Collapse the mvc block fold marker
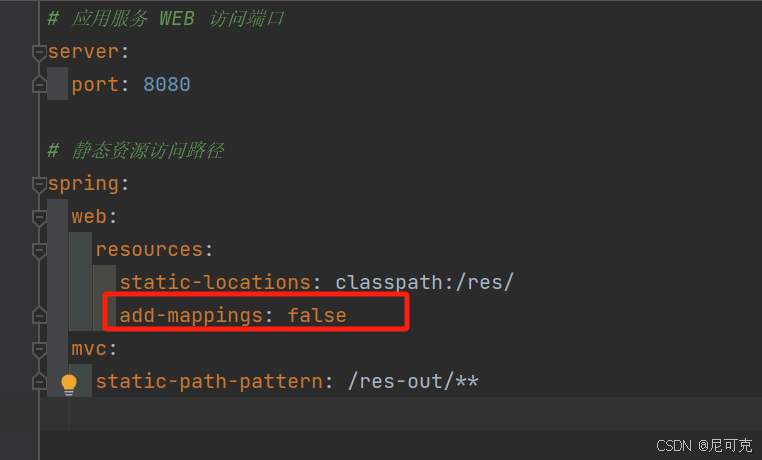Image resolution: width=762 pixels, height=460 pixels. [x=39, y=349]
